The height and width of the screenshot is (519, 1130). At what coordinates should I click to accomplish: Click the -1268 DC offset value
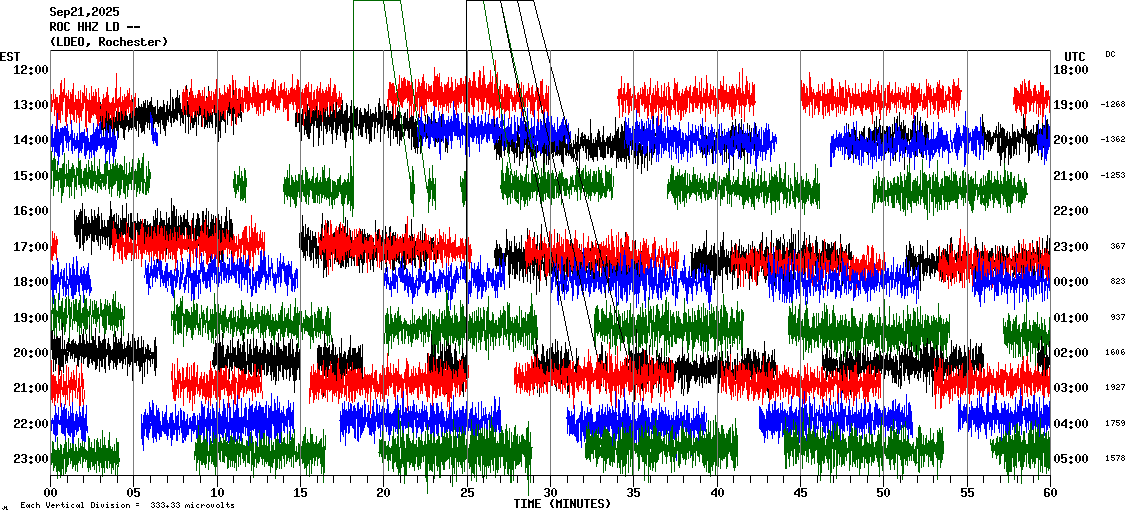(x=1113, y=104)
